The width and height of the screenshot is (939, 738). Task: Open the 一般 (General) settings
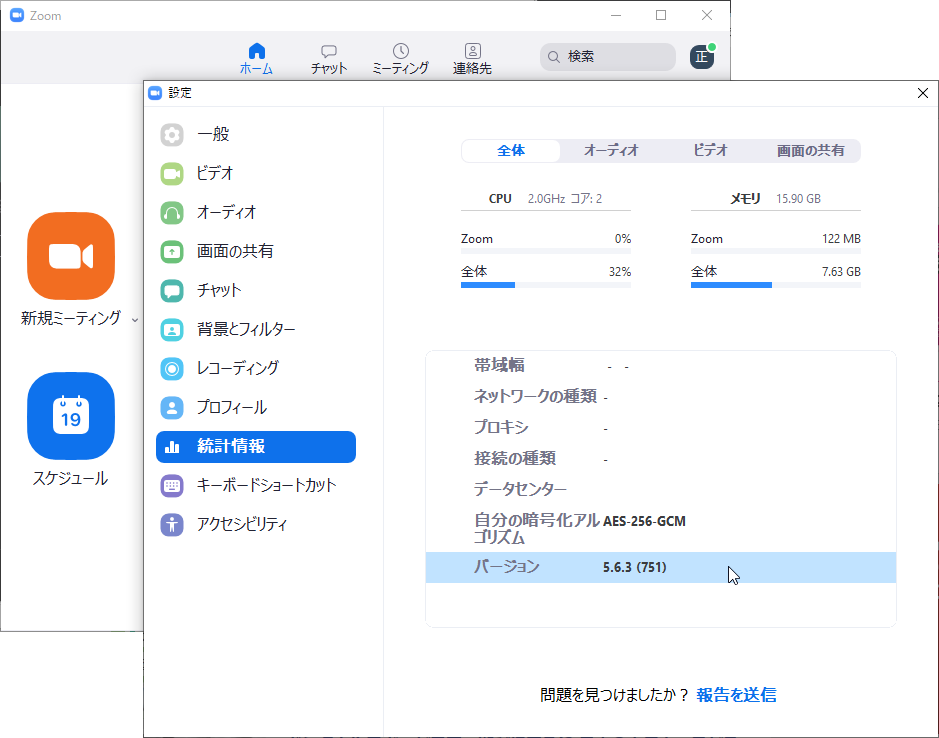212,135
